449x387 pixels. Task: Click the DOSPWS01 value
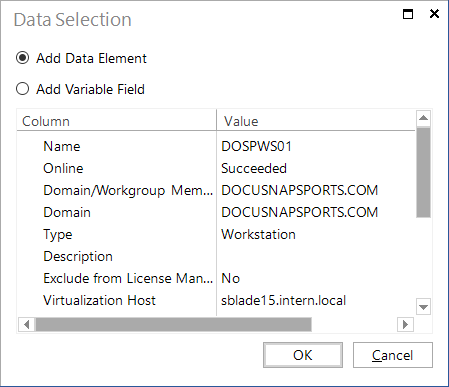[x=256, y=146]
